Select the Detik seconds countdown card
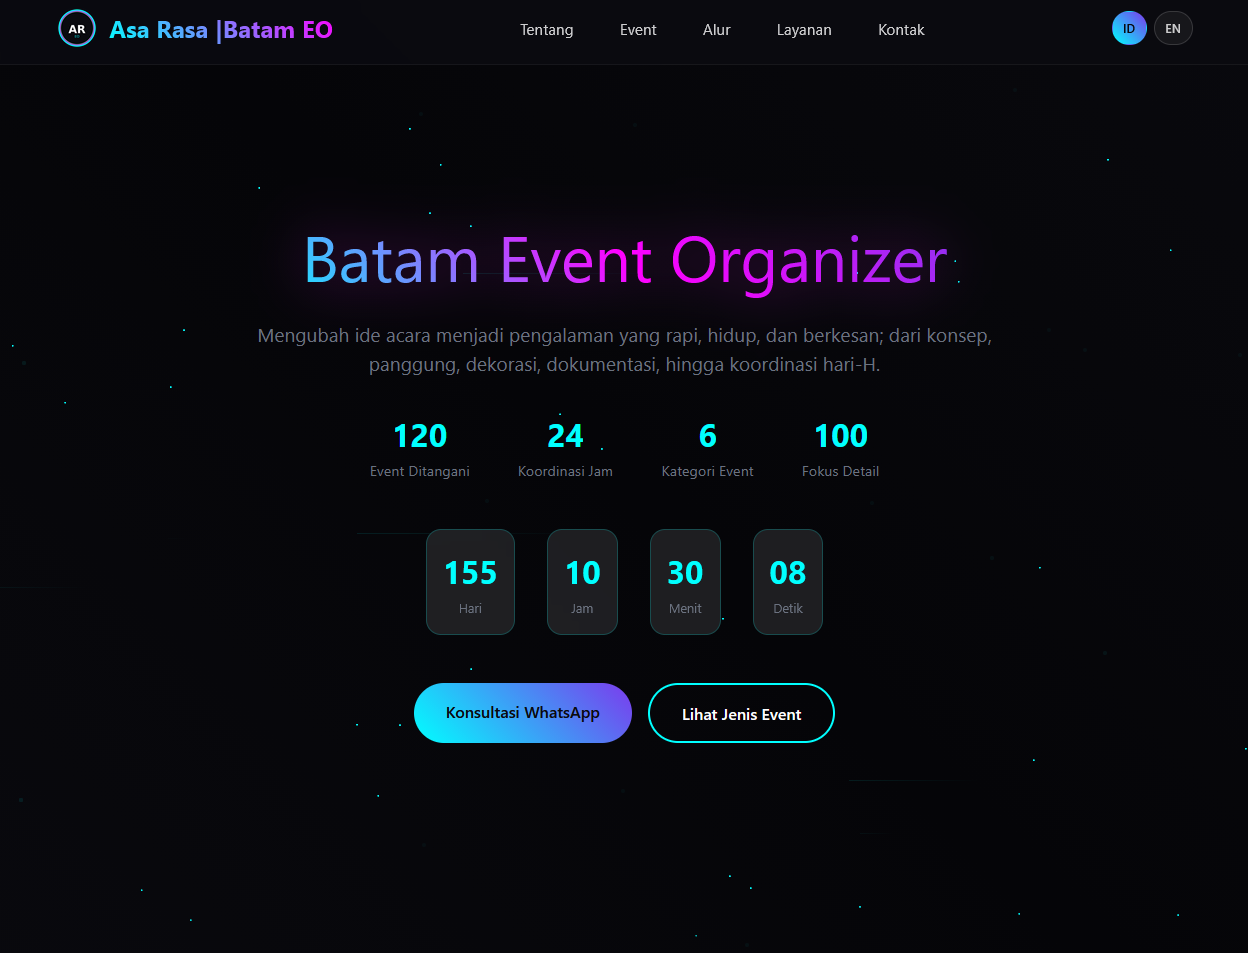The width and height of the screenshot is (1248, 953). [x=788, y=582]
